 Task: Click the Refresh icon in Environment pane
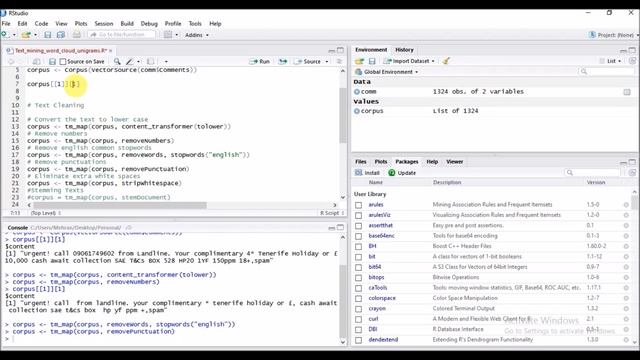tap(632, 61)
